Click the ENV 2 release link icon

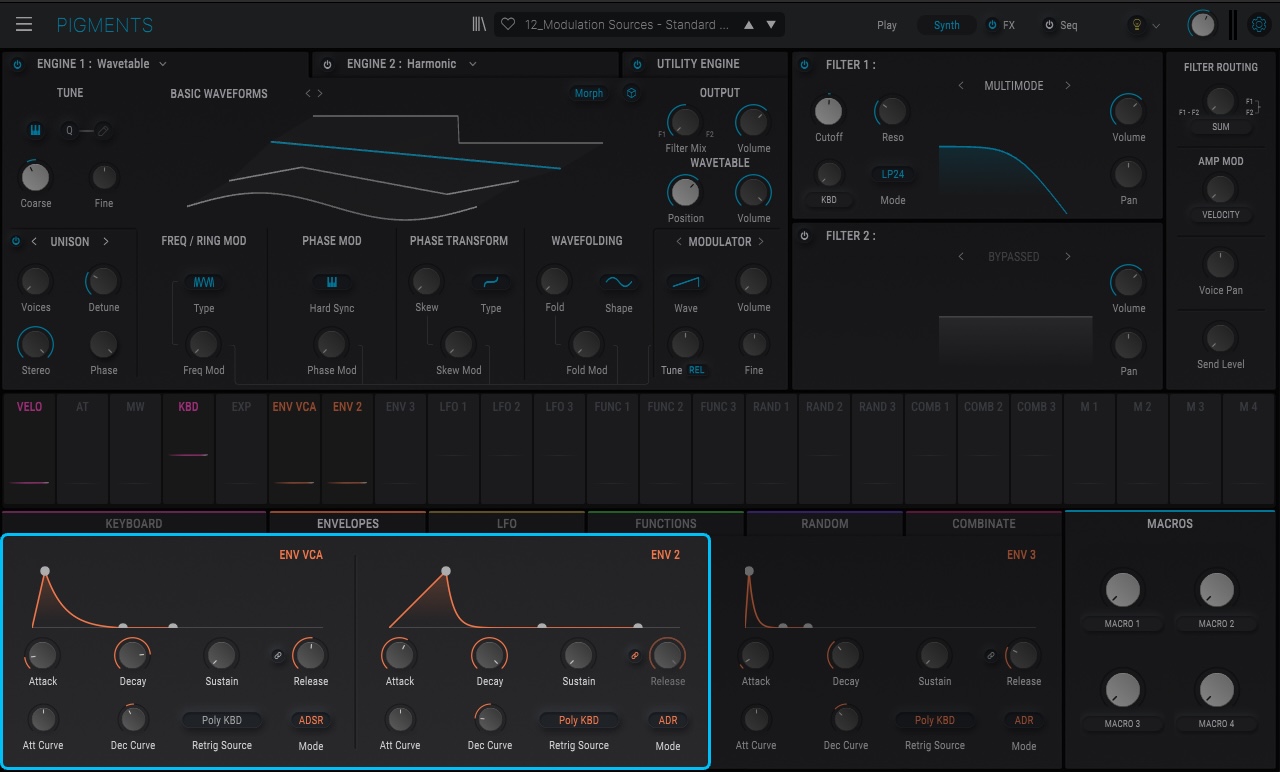(x=634, y=656)
